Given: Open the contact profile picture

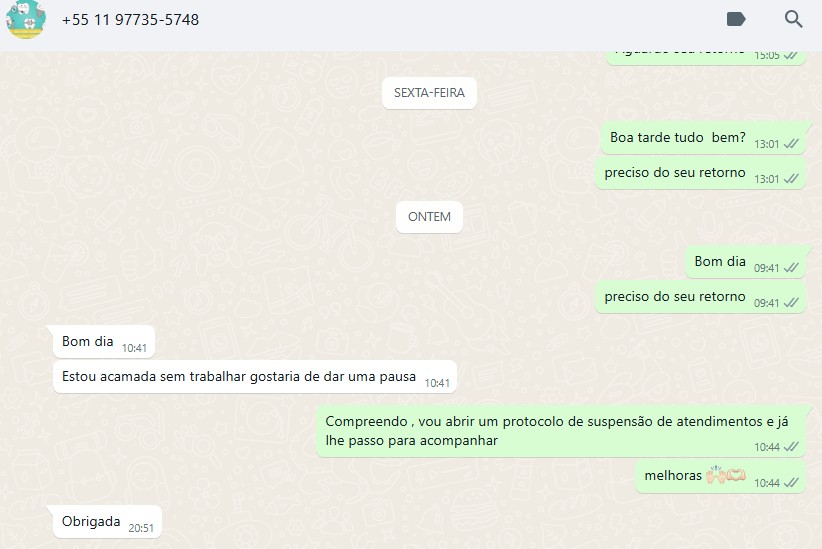Looking at the screenshot, I should (x=26, y=19).
